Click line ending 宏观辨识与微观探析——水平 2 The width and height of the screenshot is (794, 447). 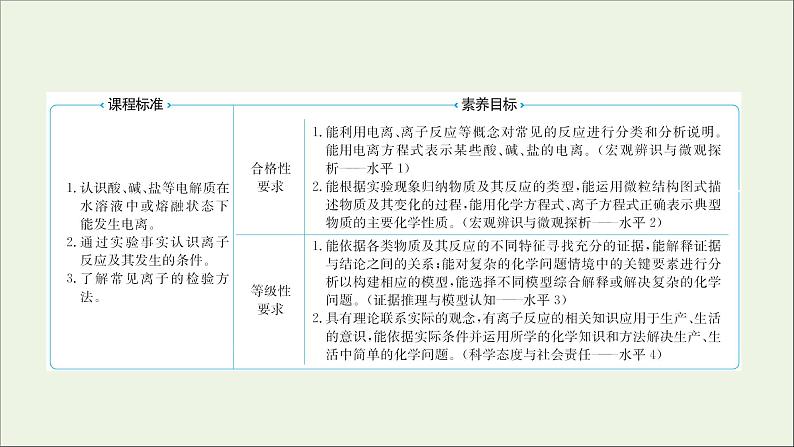click(x=494, y=223)
